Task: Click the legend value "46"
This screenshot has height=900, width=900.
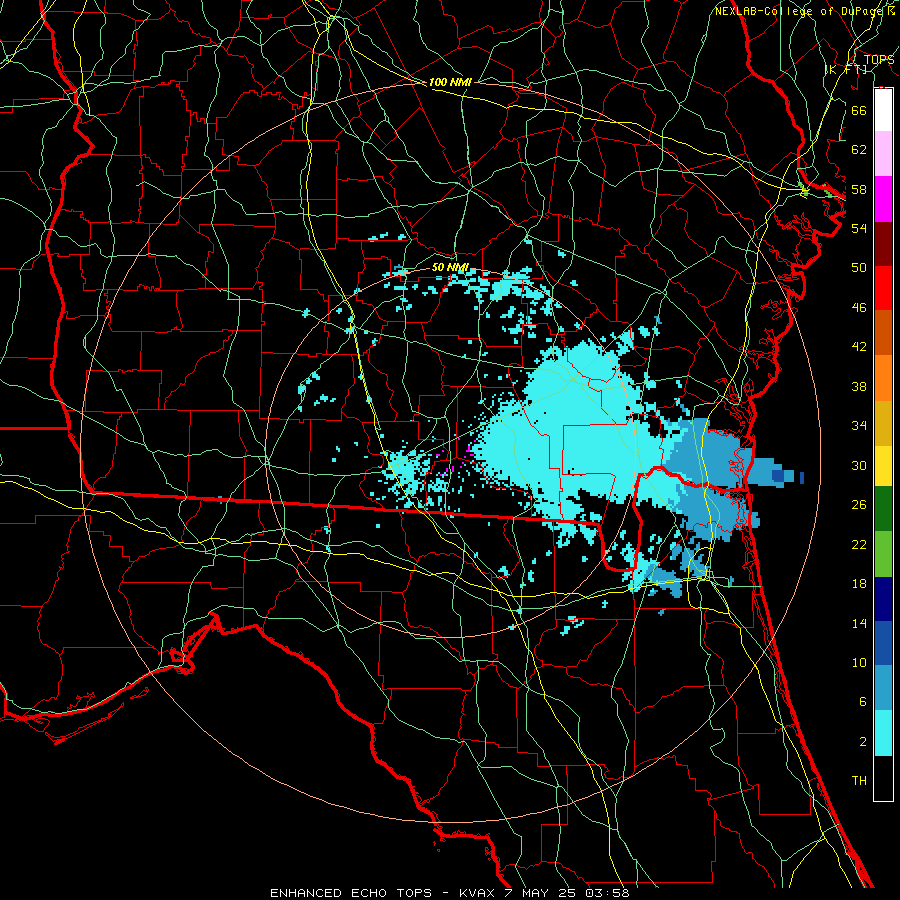Action: pyautogui.click(x=859, y=308)
